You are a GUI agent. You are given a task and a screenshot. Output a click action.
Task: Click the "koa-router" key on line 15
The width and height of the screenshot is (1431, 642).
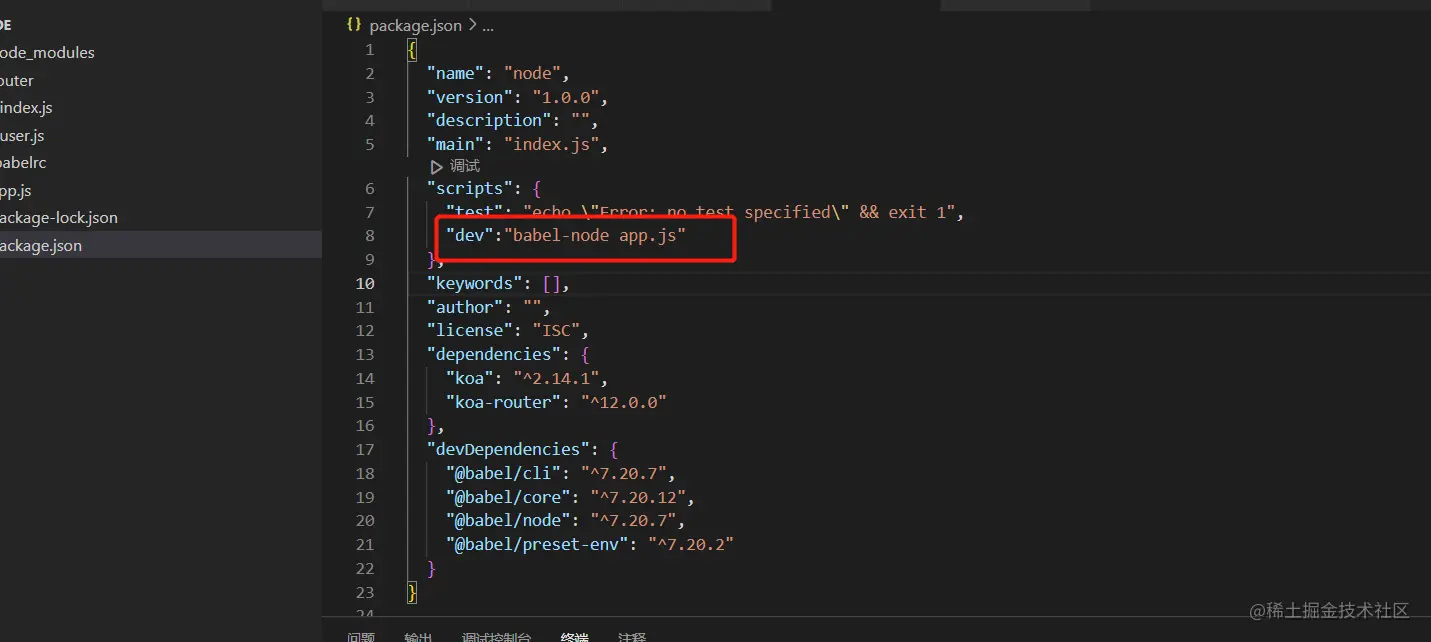(503, 402)
